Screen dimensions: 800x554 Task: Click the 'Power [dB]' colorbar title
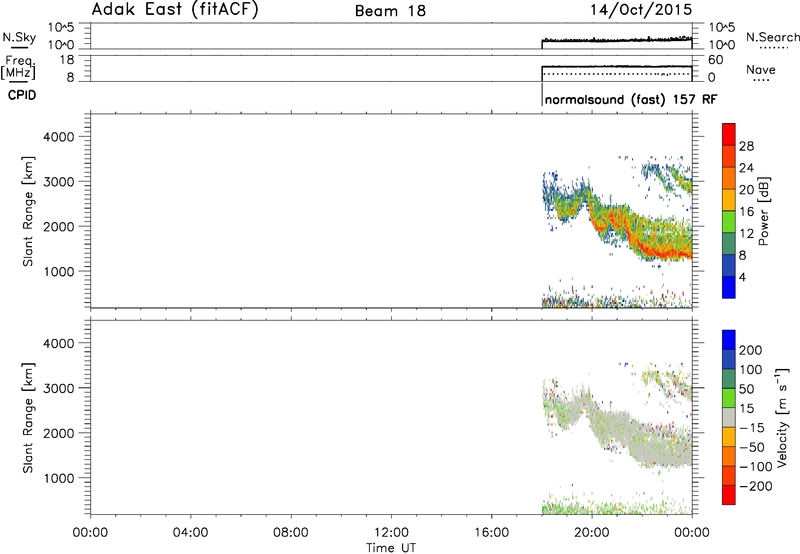(x=764, y=211)
